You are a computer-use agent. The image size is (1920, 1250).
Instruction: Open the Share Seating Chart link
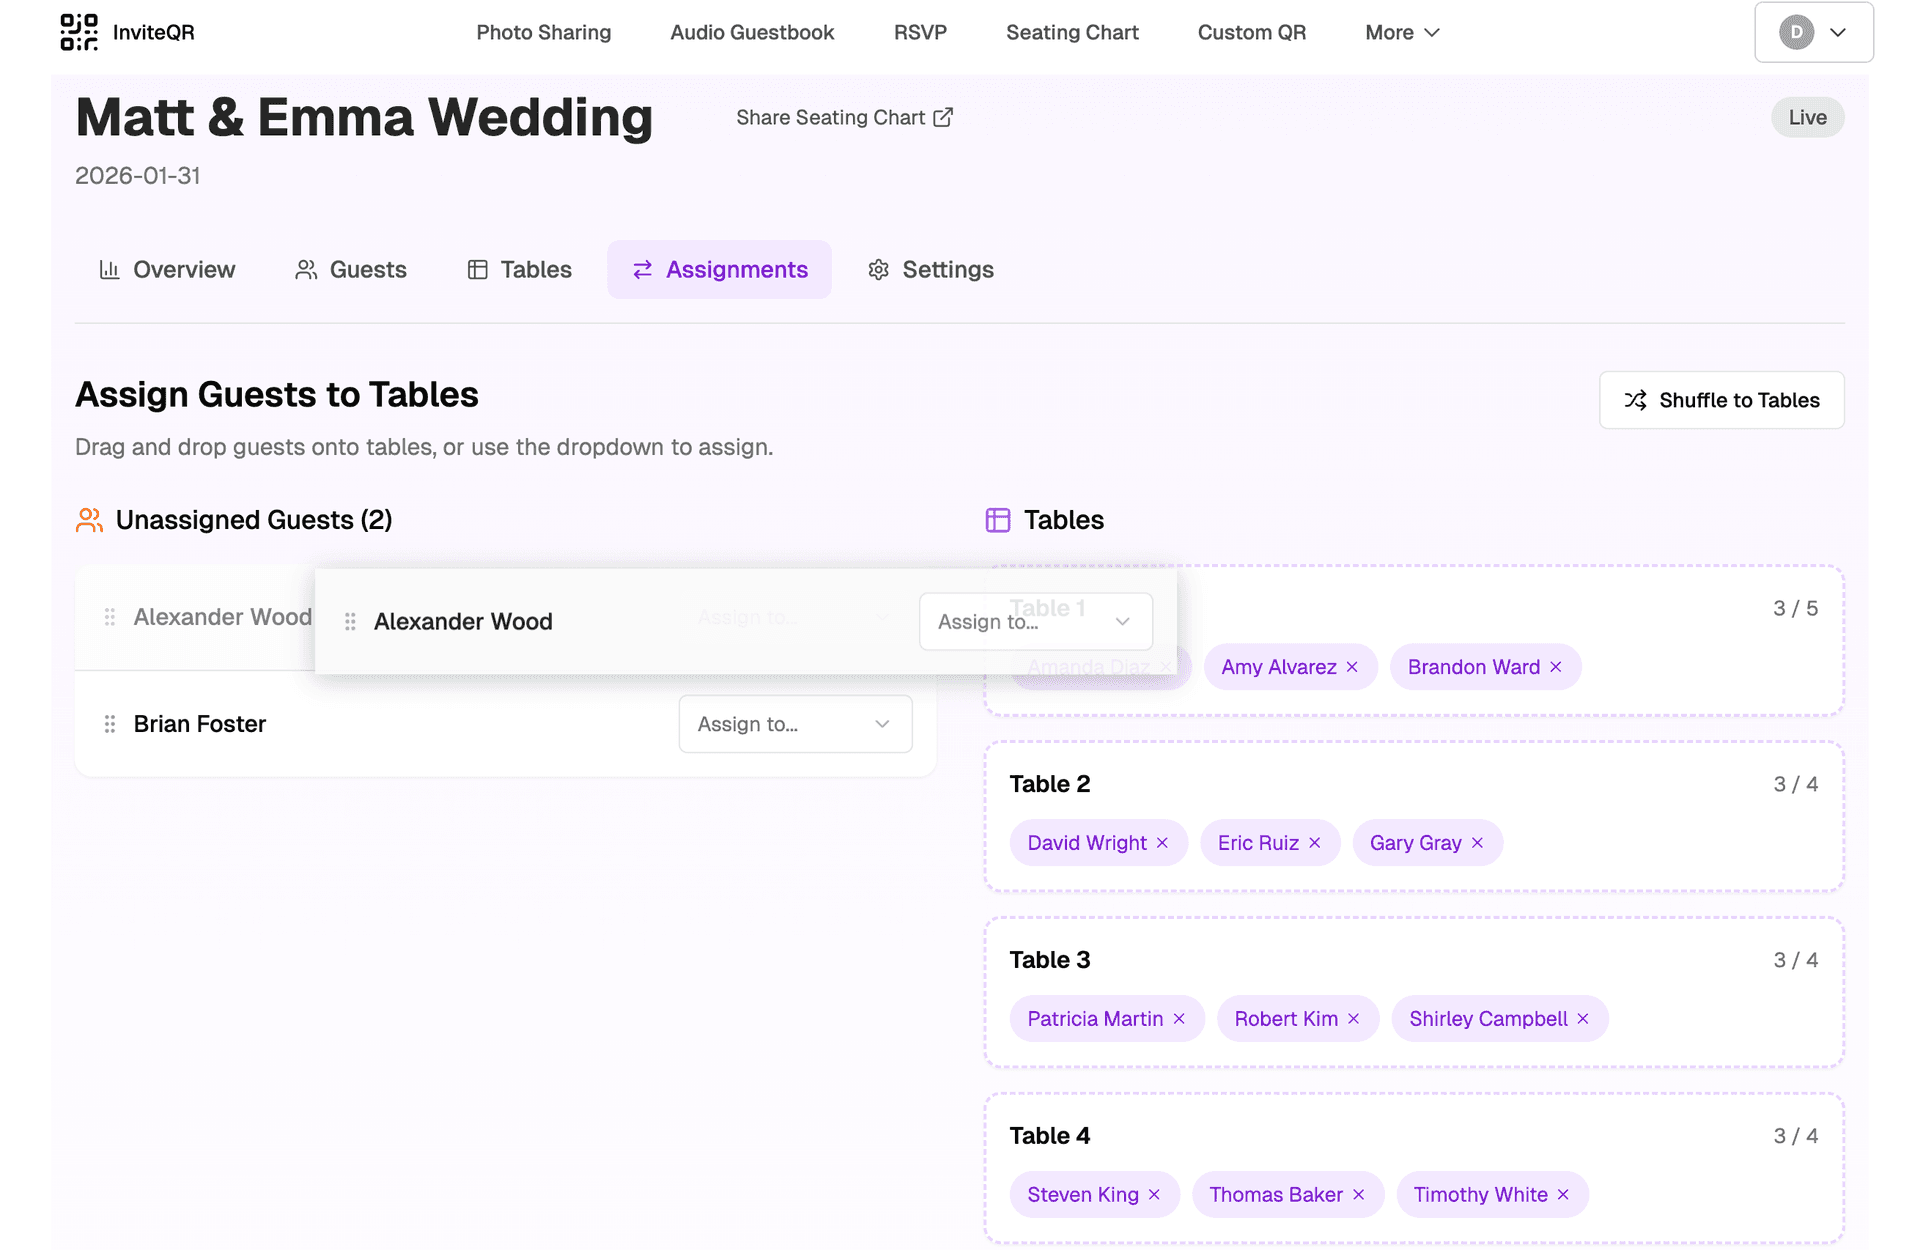click(x=831, y=117)
